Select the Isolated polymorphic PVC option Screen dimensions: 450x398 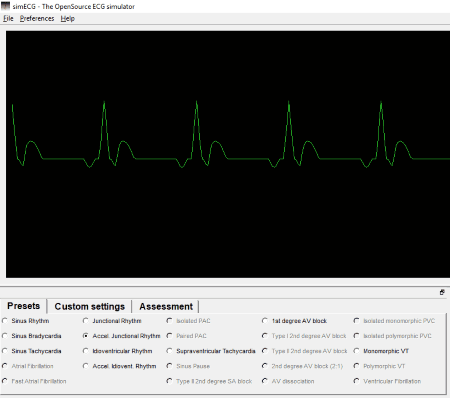click(393, 336)
